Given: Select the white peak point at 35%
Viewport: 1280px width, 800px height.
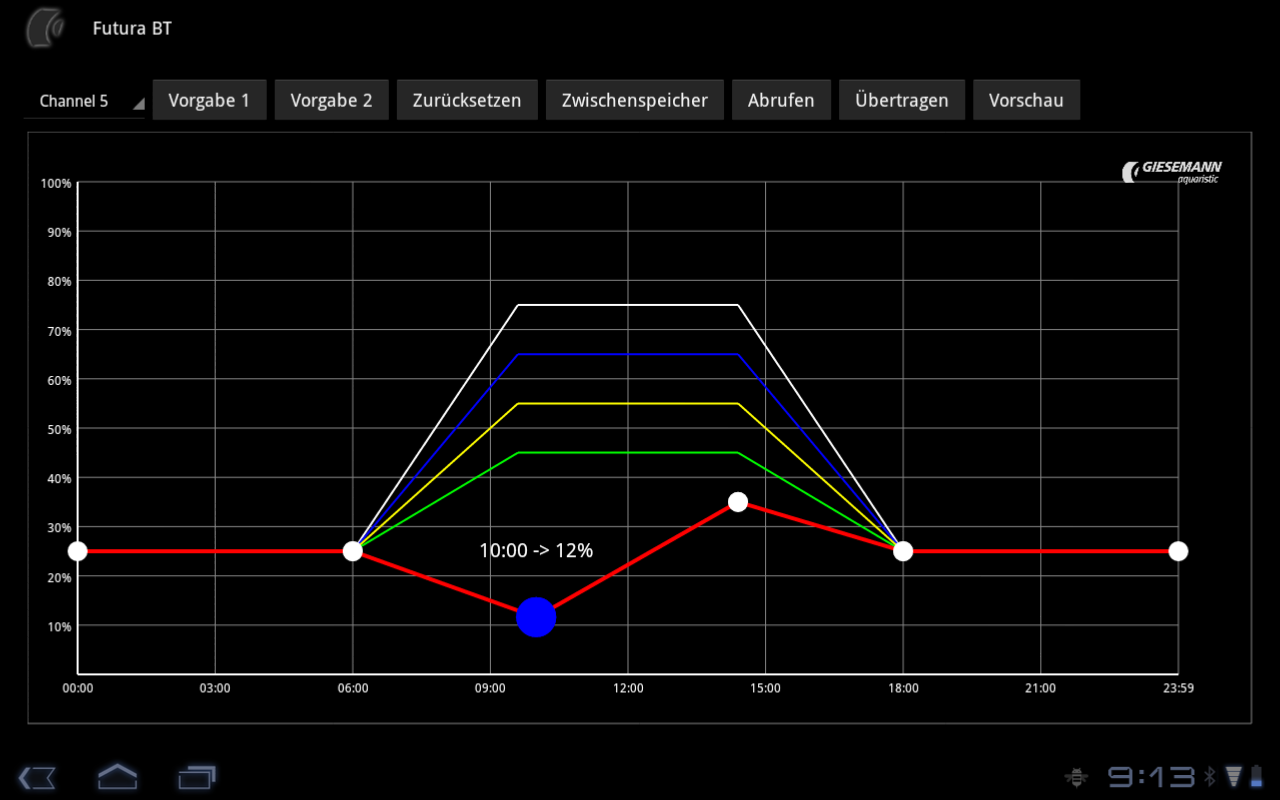Looking at the screenshot, I should 738,502.
